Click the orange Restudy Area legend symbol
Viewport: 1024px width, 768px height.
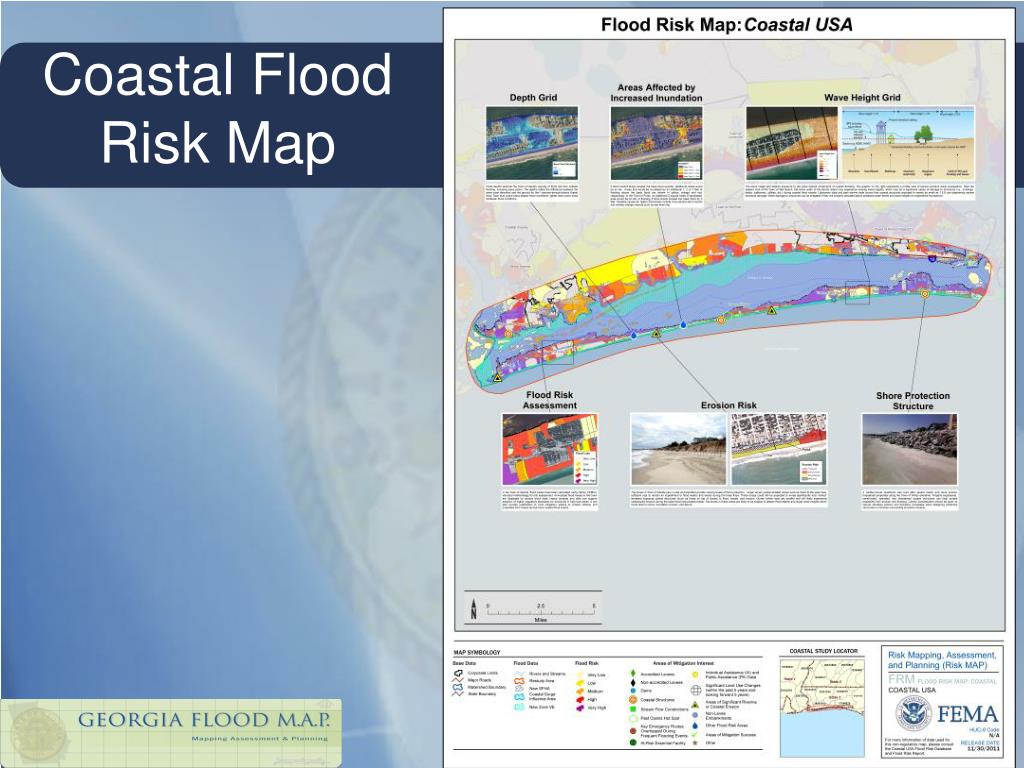[x=520, y=680]
